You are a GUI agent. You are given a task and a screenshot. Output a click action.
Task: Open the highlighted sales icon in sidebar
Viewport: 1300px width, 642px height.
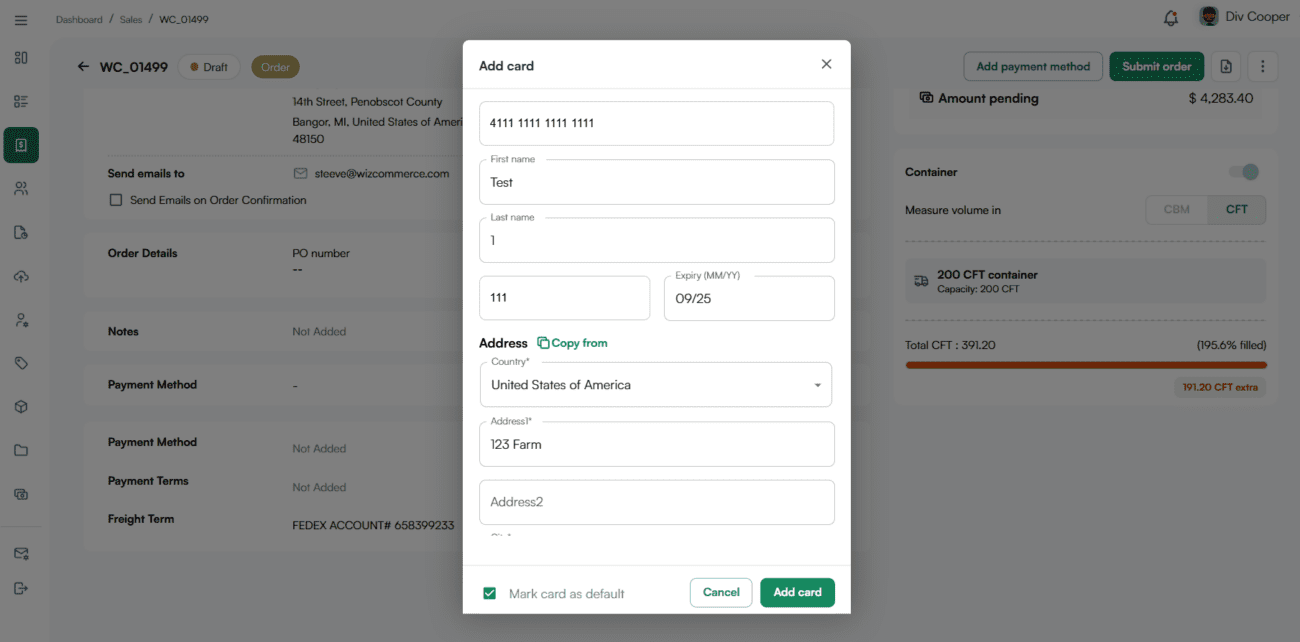tap(21, 145)
